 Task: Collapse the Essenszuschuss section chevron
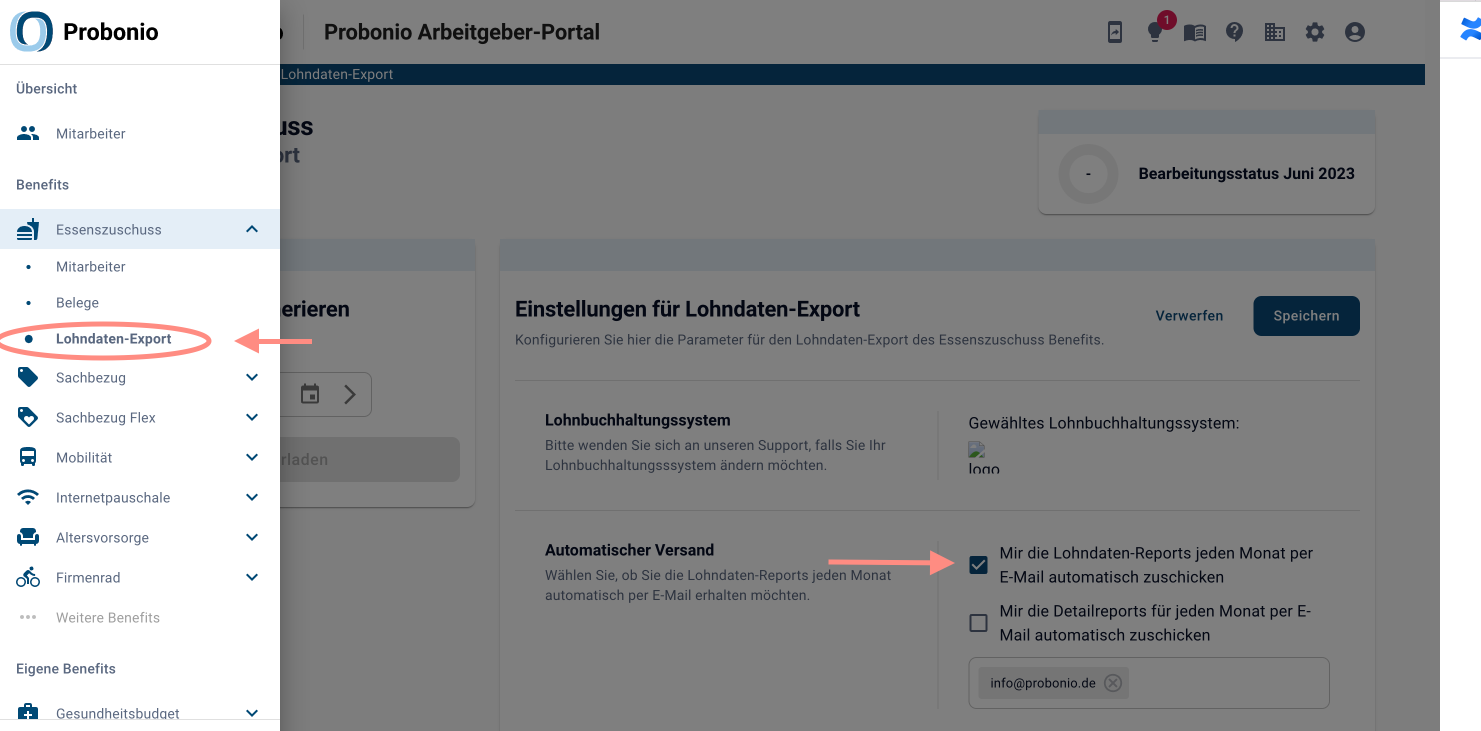252,229
